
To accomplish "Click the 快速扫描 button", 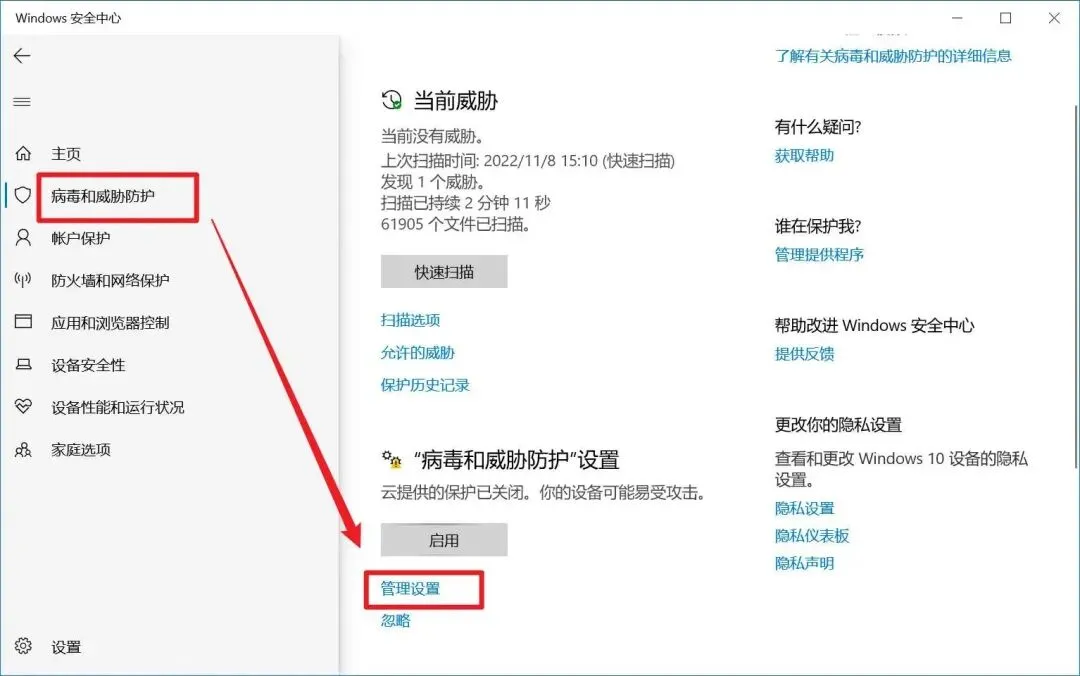I will [x=444, y=272].
